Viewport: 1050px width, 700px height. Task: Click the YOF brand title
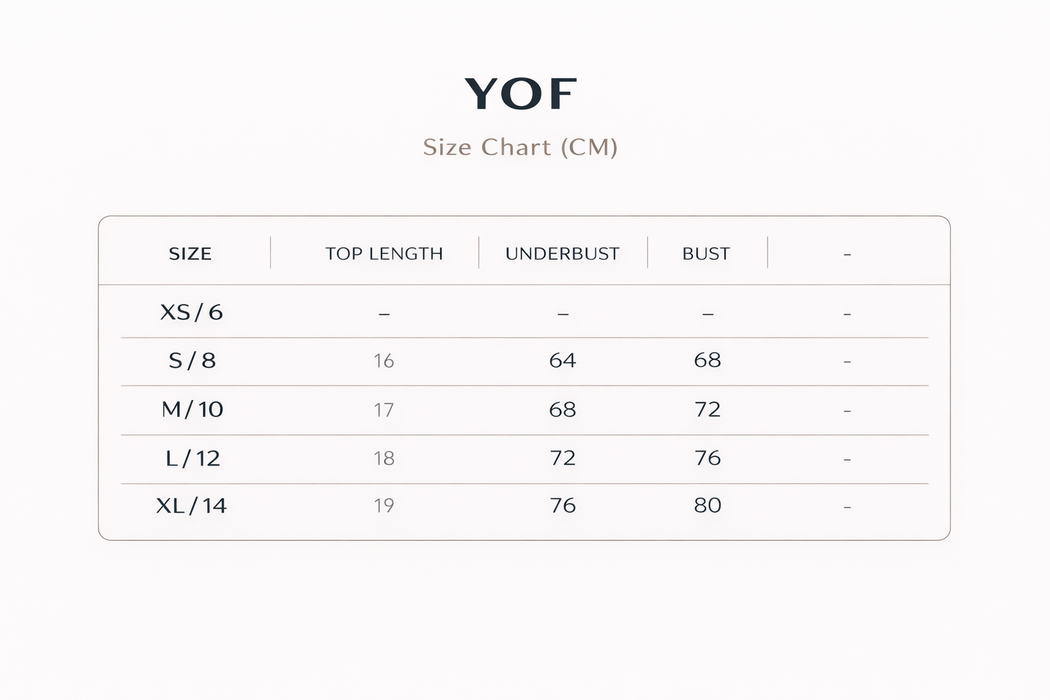(x=521, y=94)
